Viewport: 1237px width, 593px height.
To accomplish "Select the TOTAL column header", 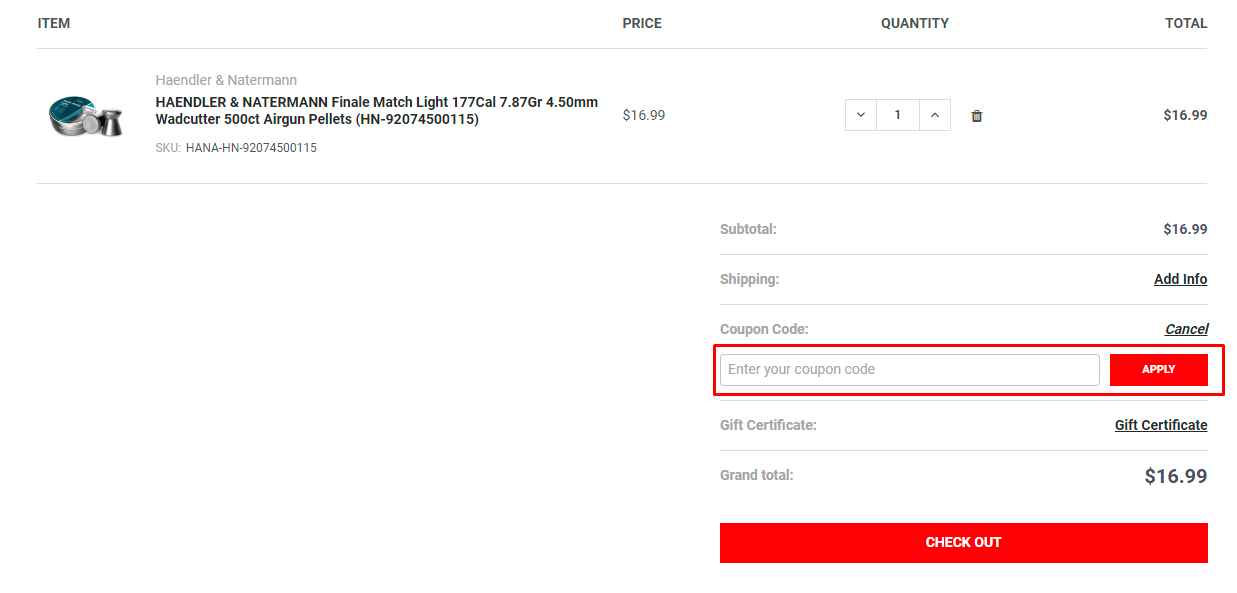I will click(x=1186, y=23).
